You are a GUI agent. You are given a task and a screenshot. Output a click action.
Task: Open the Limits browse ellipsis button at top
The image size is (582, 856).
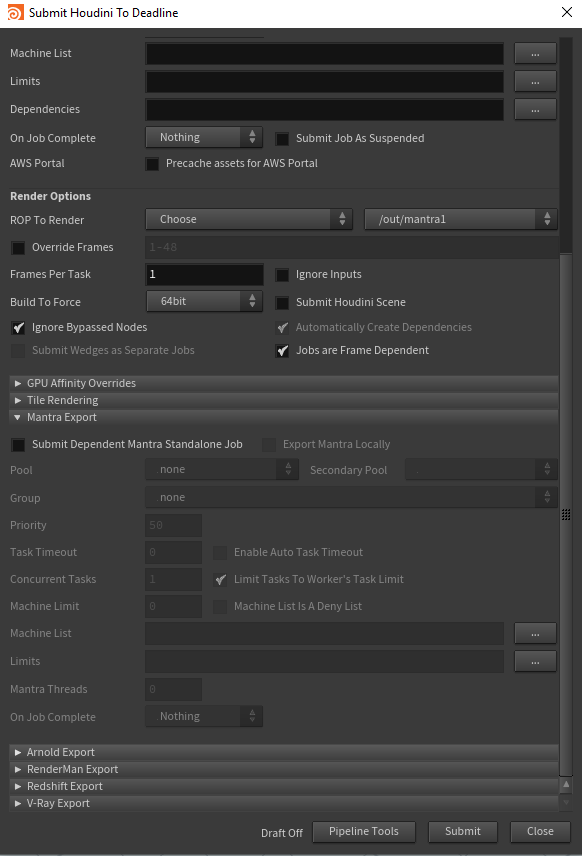point(535,81)
